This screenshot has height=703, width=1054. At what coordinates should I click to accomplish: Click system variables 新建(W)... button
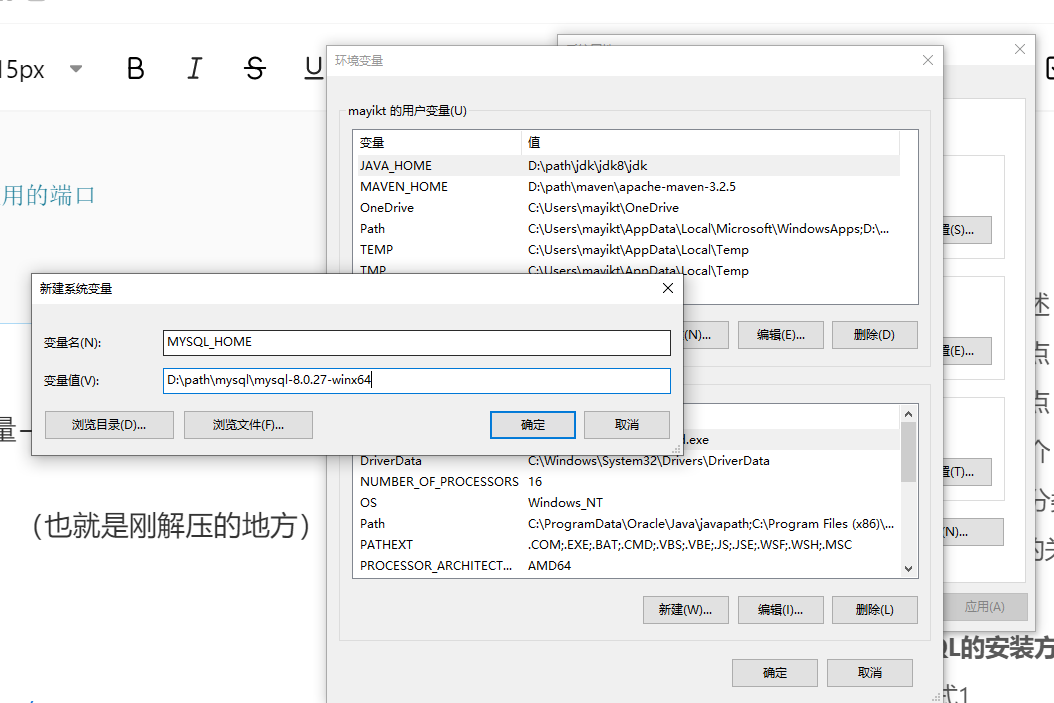pyautogui.click(x=686, y=610)
